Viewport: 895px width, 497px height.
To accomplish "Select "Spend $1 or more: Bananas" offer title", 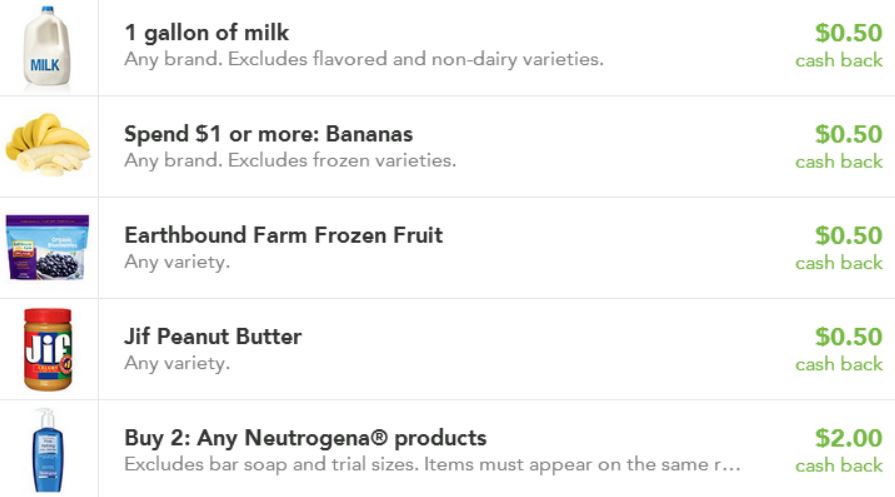I will tap(268, 134).
